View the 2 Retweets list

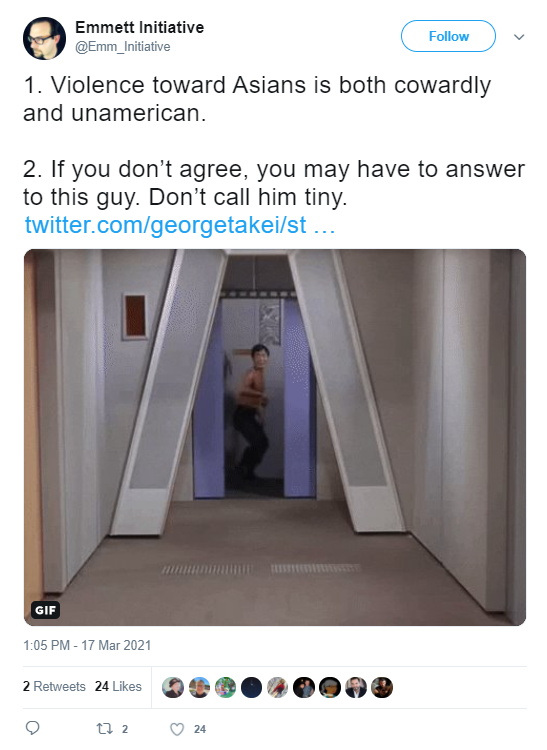pos(54,686)
